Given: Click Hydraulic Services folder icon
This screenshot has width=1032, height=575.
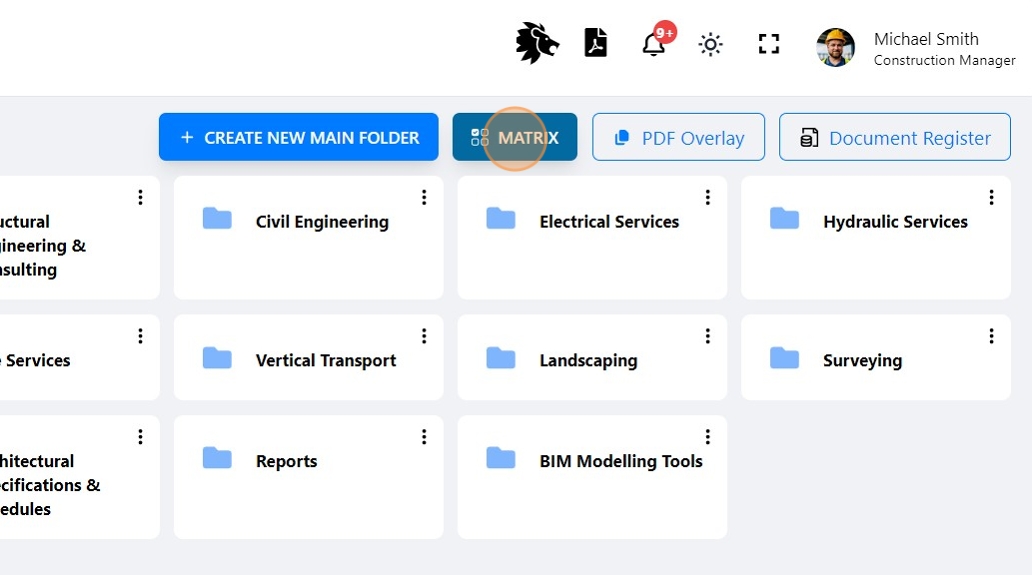Looking at the screenshot, I should (785, 218).
